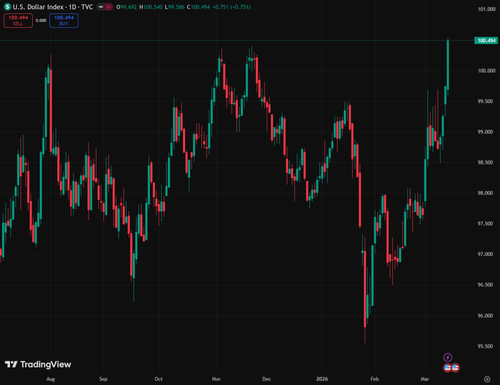Click the green S symbol logo
Viewport: 500px width, 385px height.
(7, 7)
